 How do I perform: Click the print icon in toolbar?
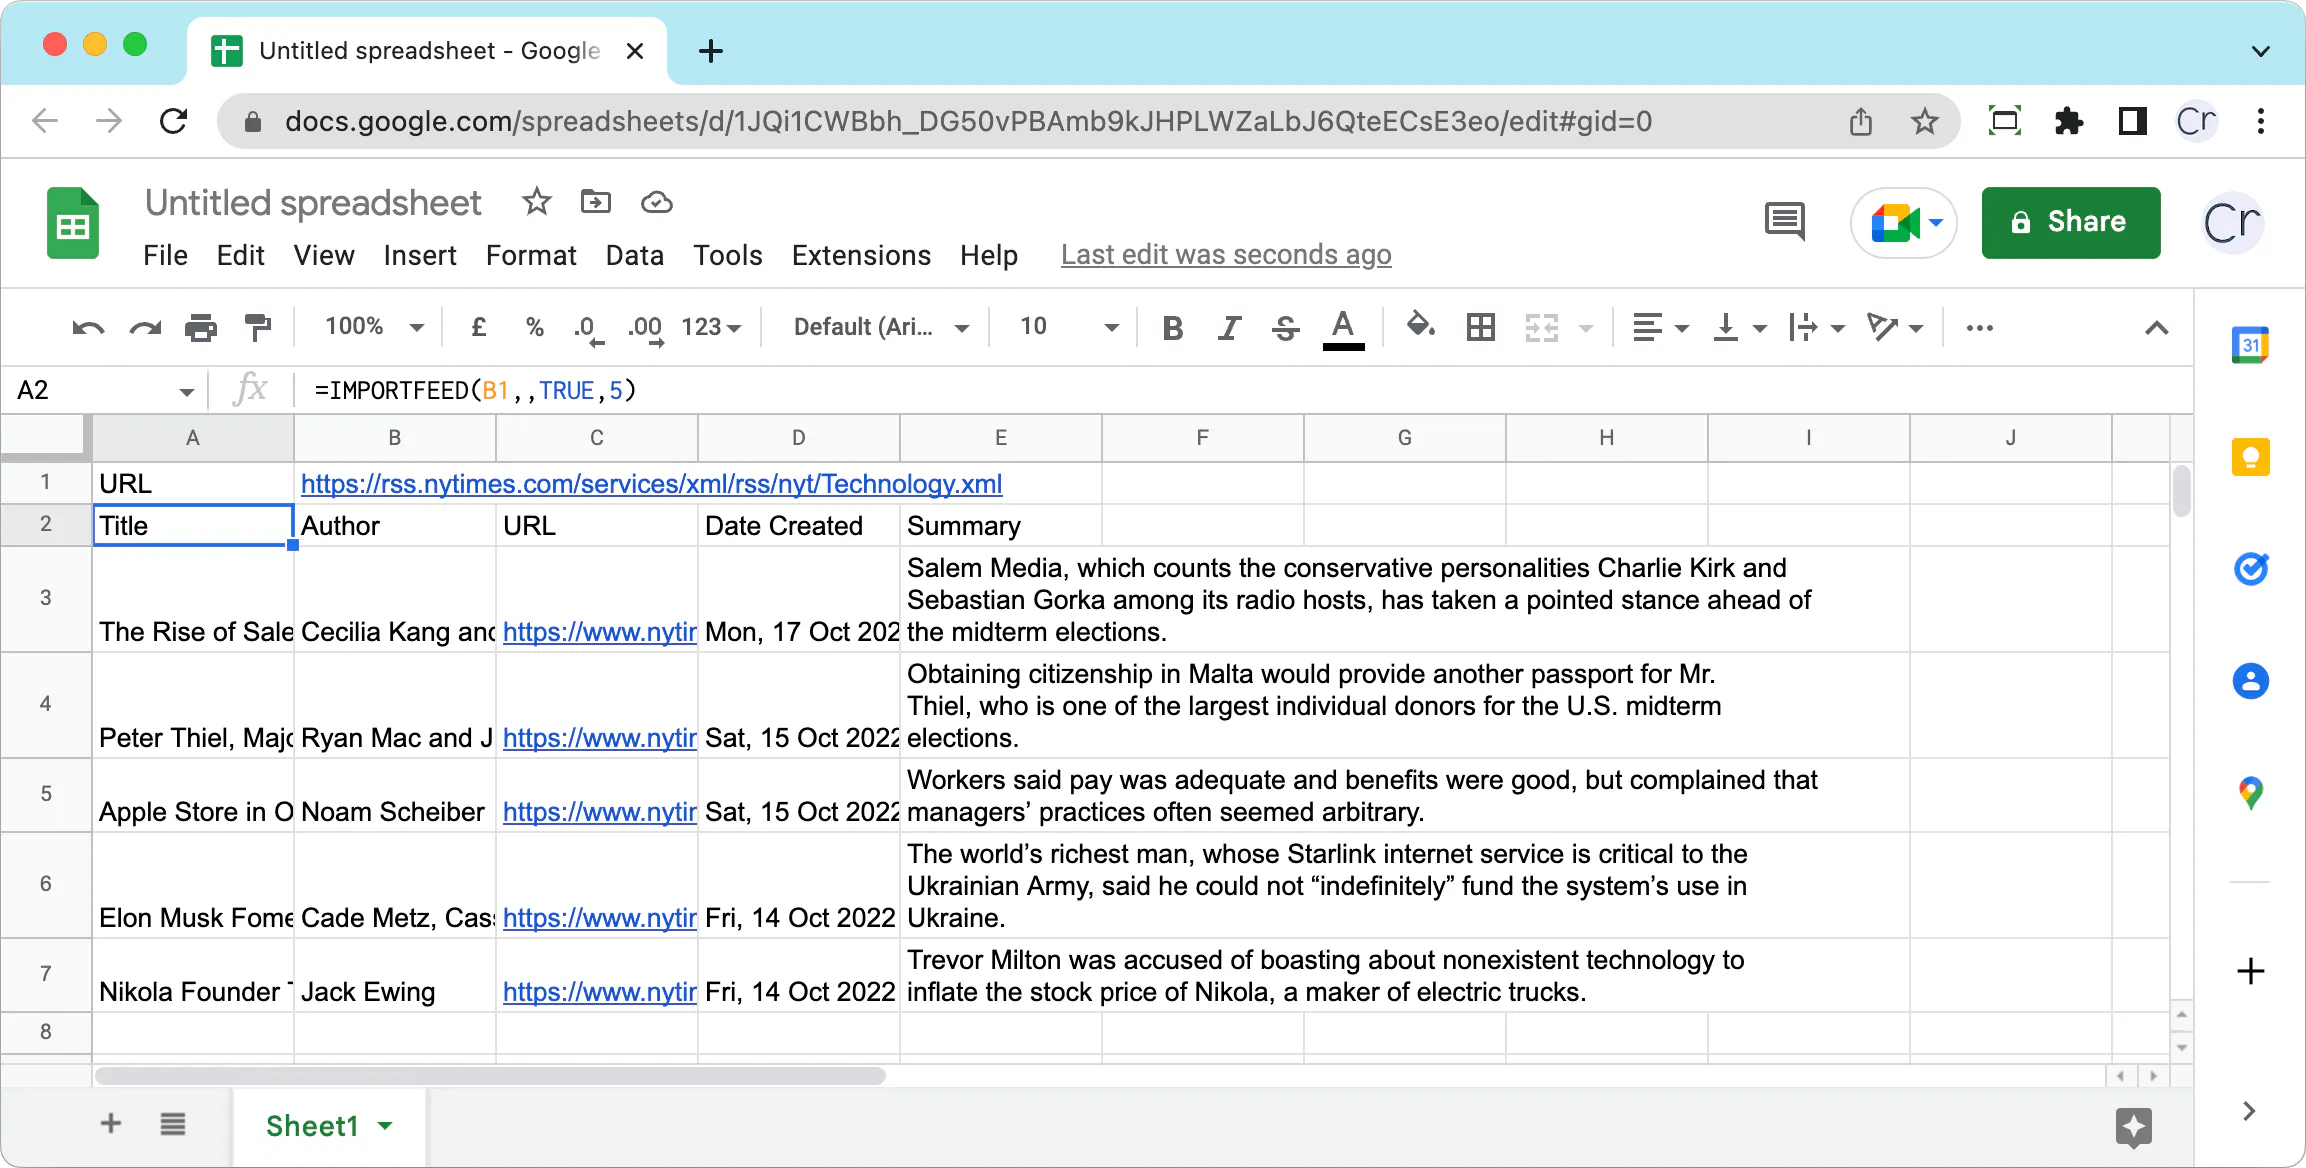coord(201,327)
